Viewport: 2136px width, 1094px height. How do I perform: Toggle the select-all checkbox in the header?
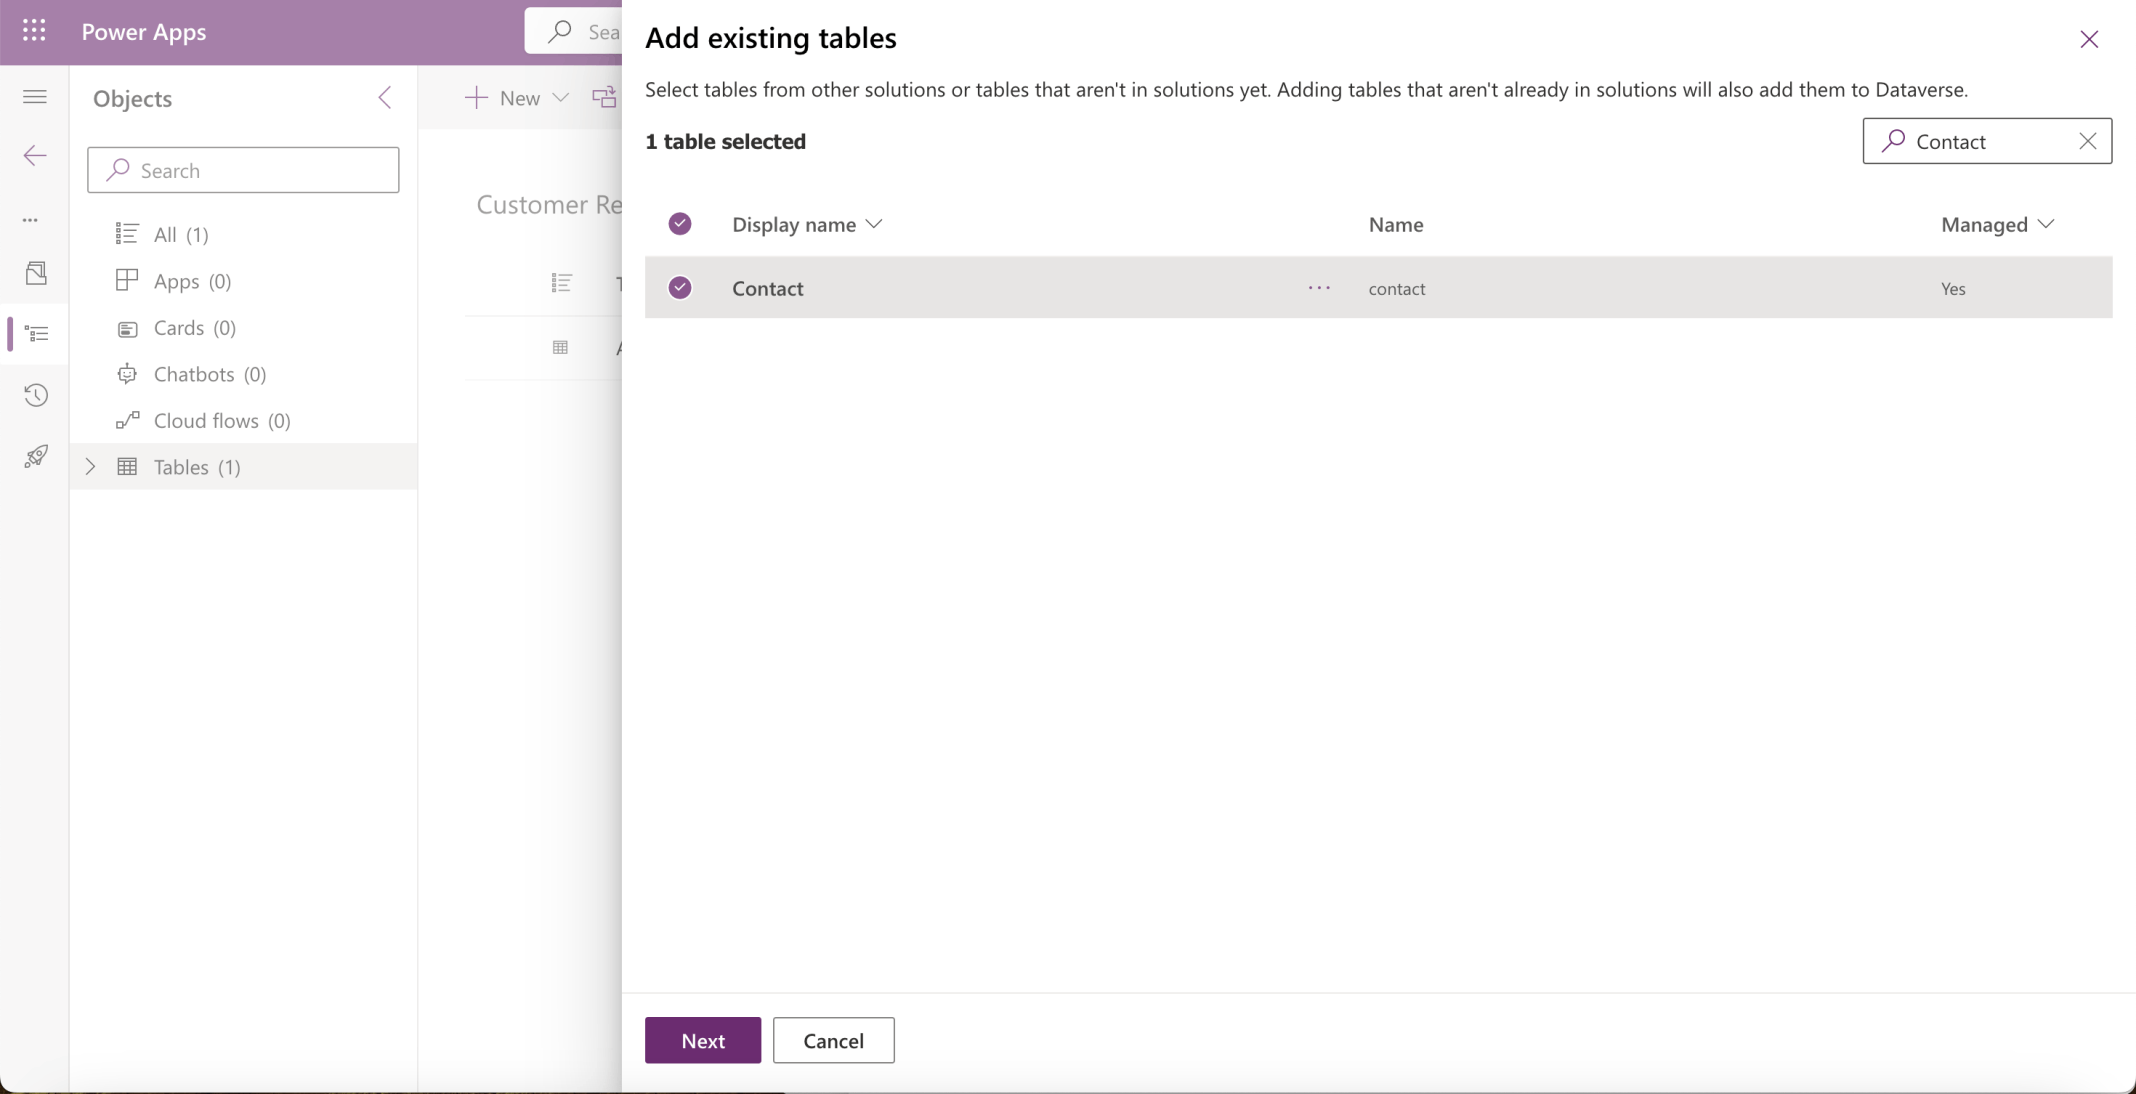[680, 223]
